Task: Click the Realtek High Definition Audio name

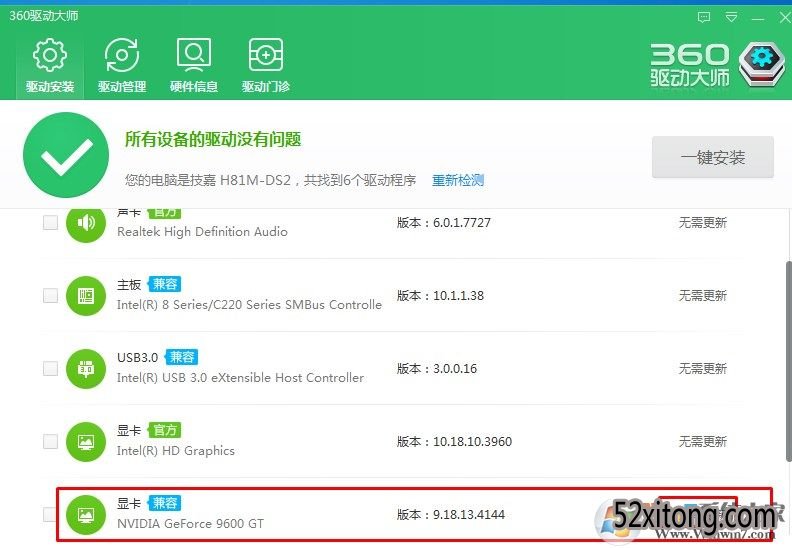Action: [202, 232]
